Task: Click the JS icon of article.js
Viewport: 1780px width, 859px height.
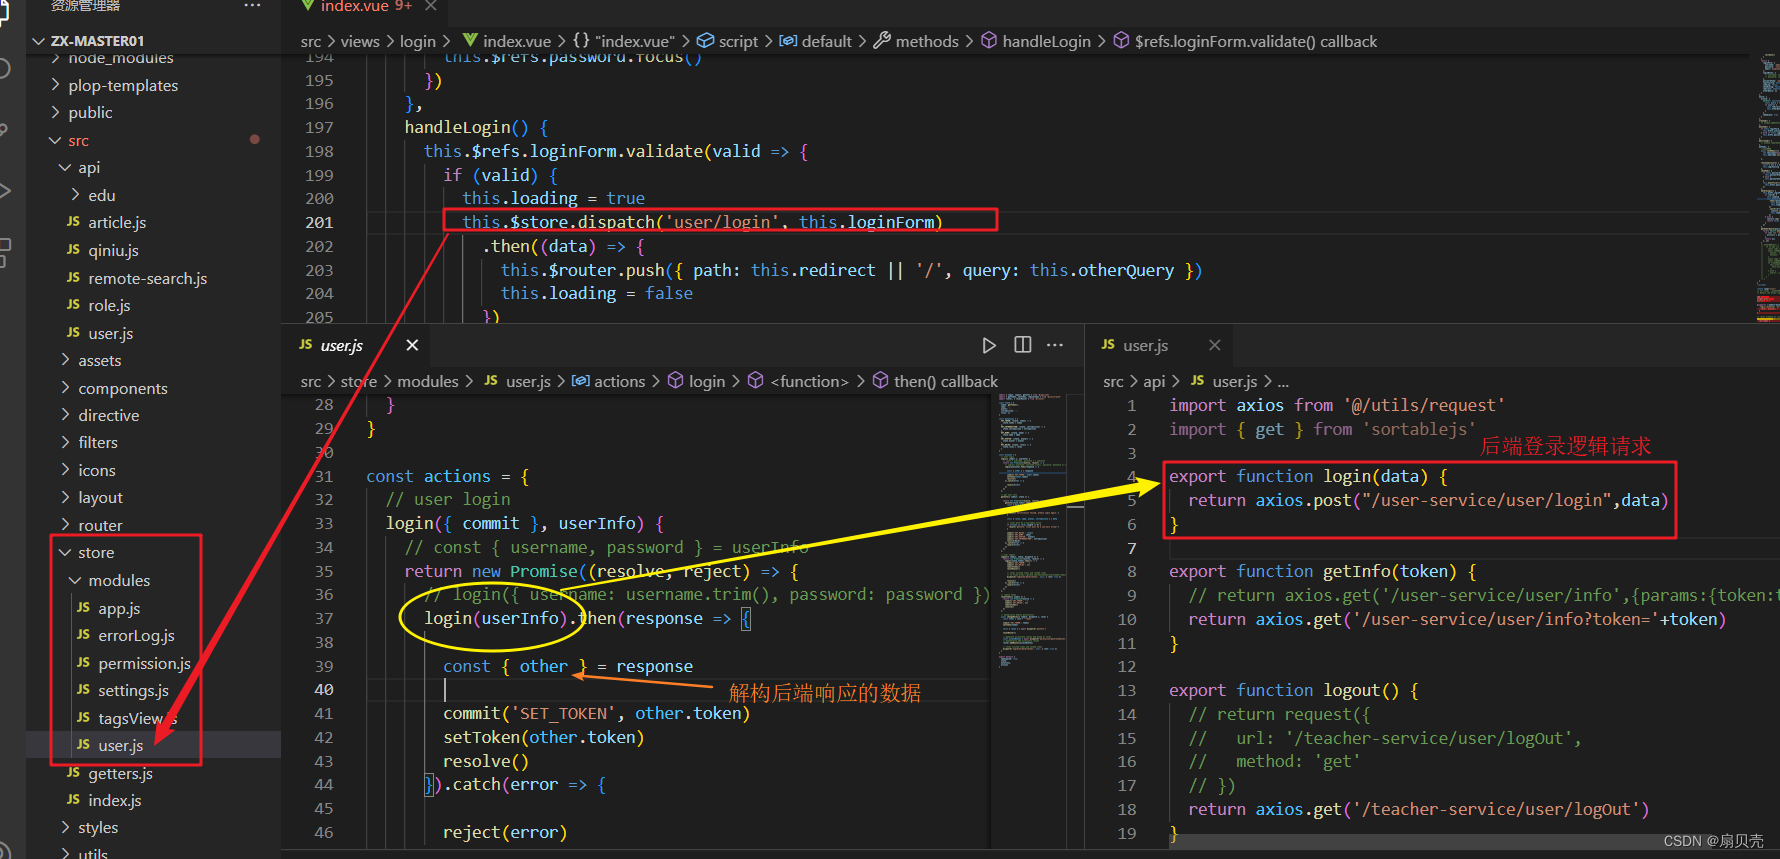Action: click(73, 222)
